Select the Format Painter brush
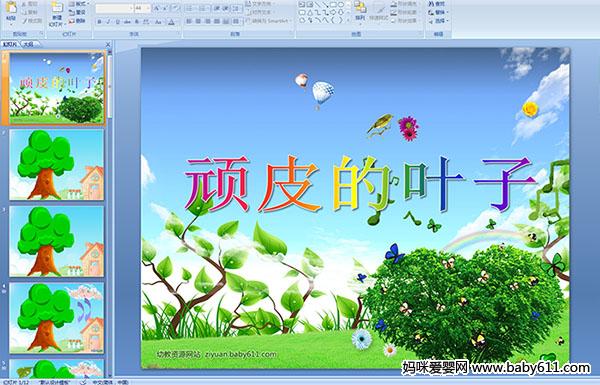 point(25,21)
